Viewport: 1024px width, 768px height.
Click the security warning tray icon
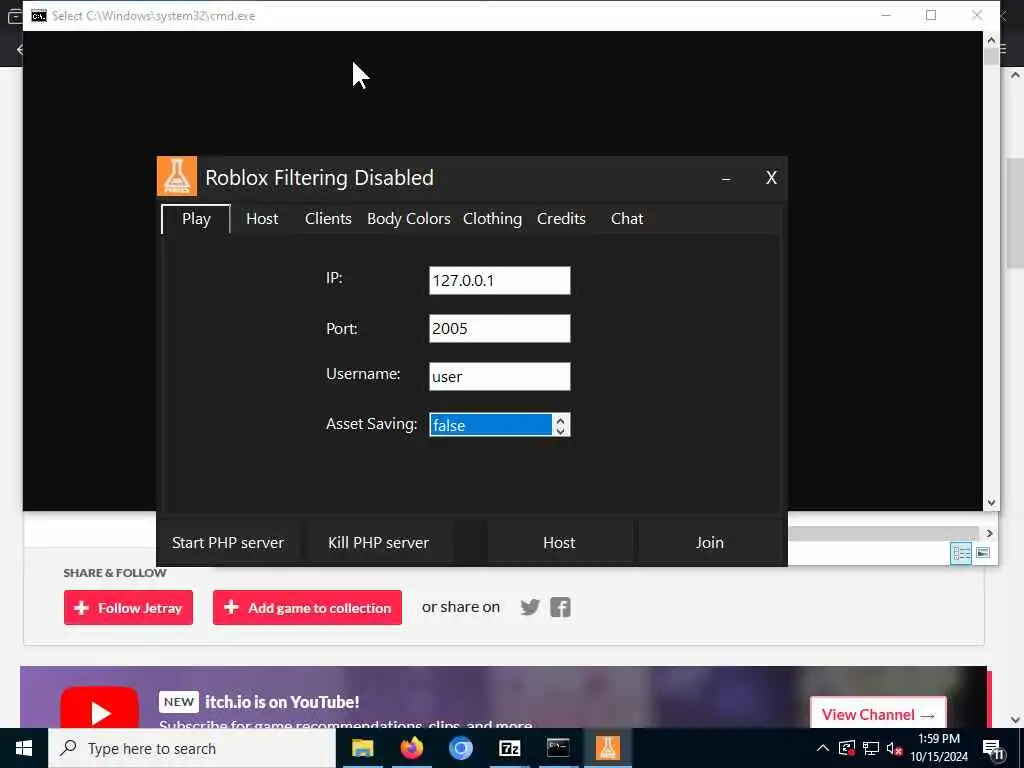pyautogui.click(x=847, y=748)
